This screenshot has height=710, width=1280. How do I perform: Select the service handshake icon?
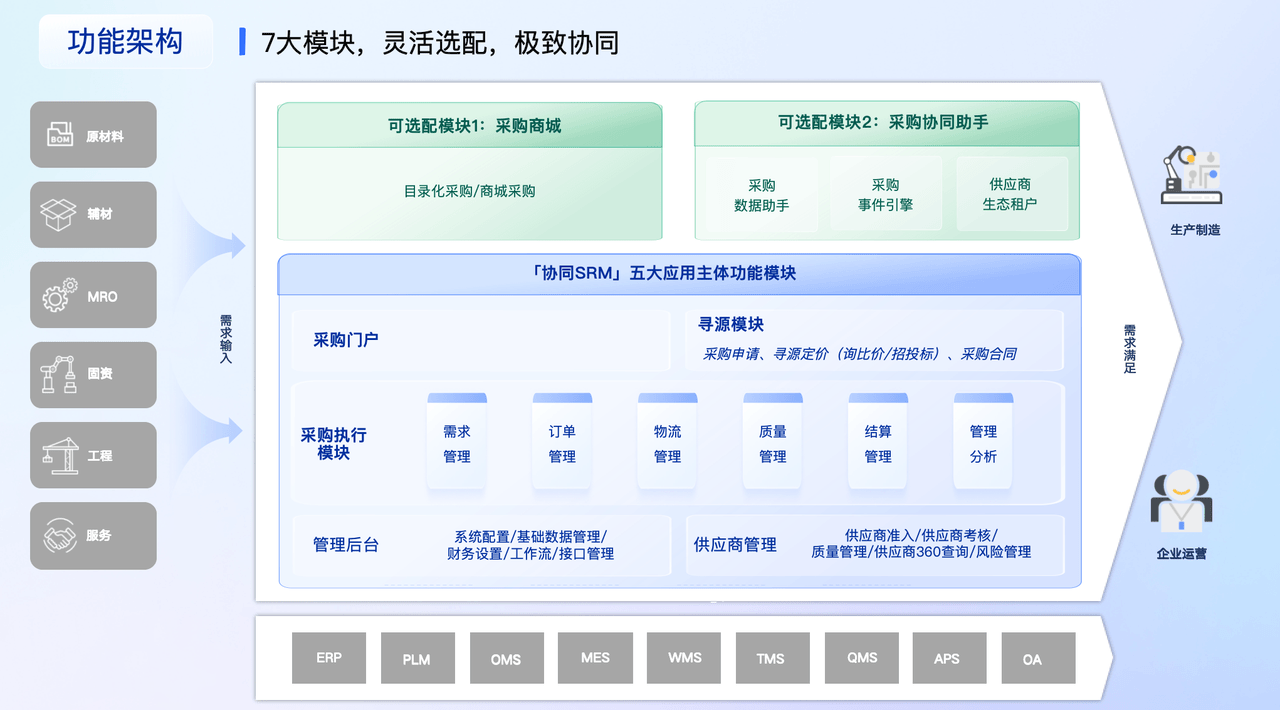click(x=59, y=536)
